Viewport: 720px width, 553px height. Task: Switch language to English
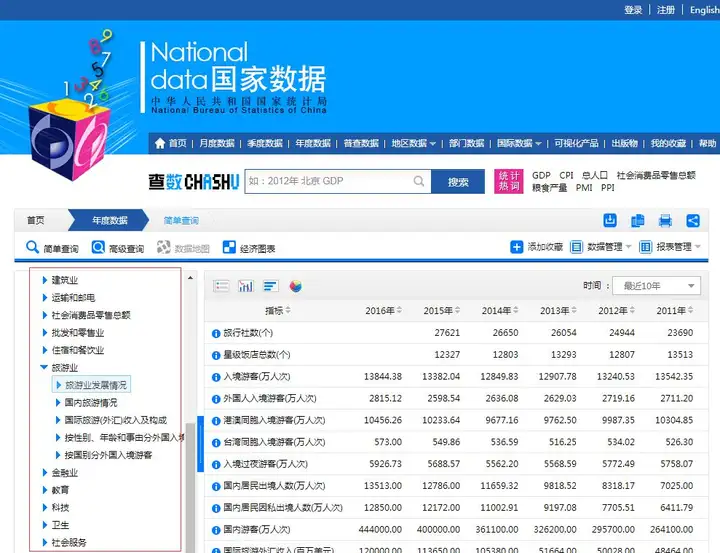pyautogui.click(x=705, y=10)
